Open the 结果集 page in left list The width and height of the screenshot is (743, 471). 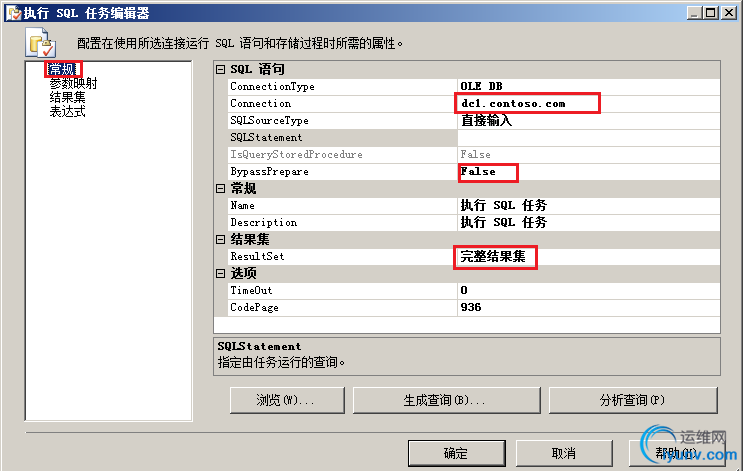pos(67,98)
